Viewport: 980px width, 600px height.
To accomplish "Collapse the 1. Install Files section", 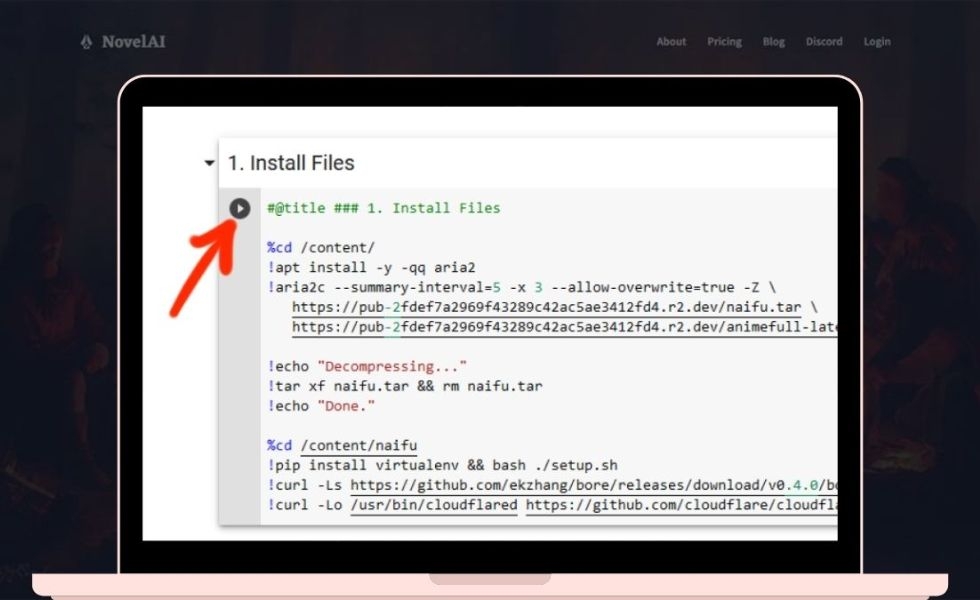I will (x=209, y=163).
